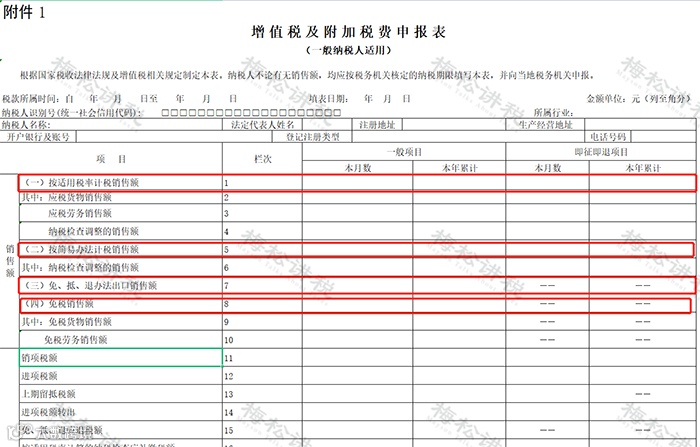The image size is (700, 447).
Task: Click the blank cell right of 注册地址
Action: 454,125
